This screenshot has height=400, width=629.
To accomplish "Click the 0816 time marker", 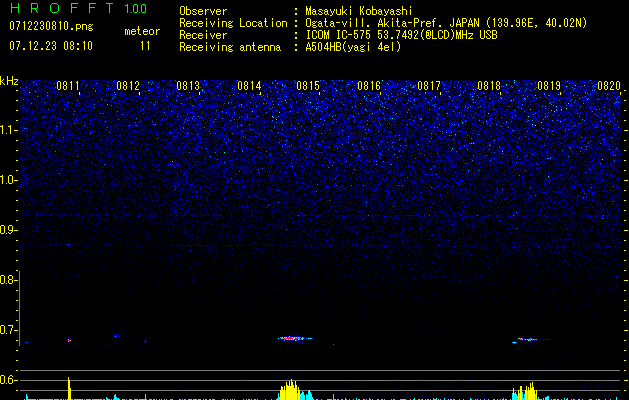I will 369,86.
